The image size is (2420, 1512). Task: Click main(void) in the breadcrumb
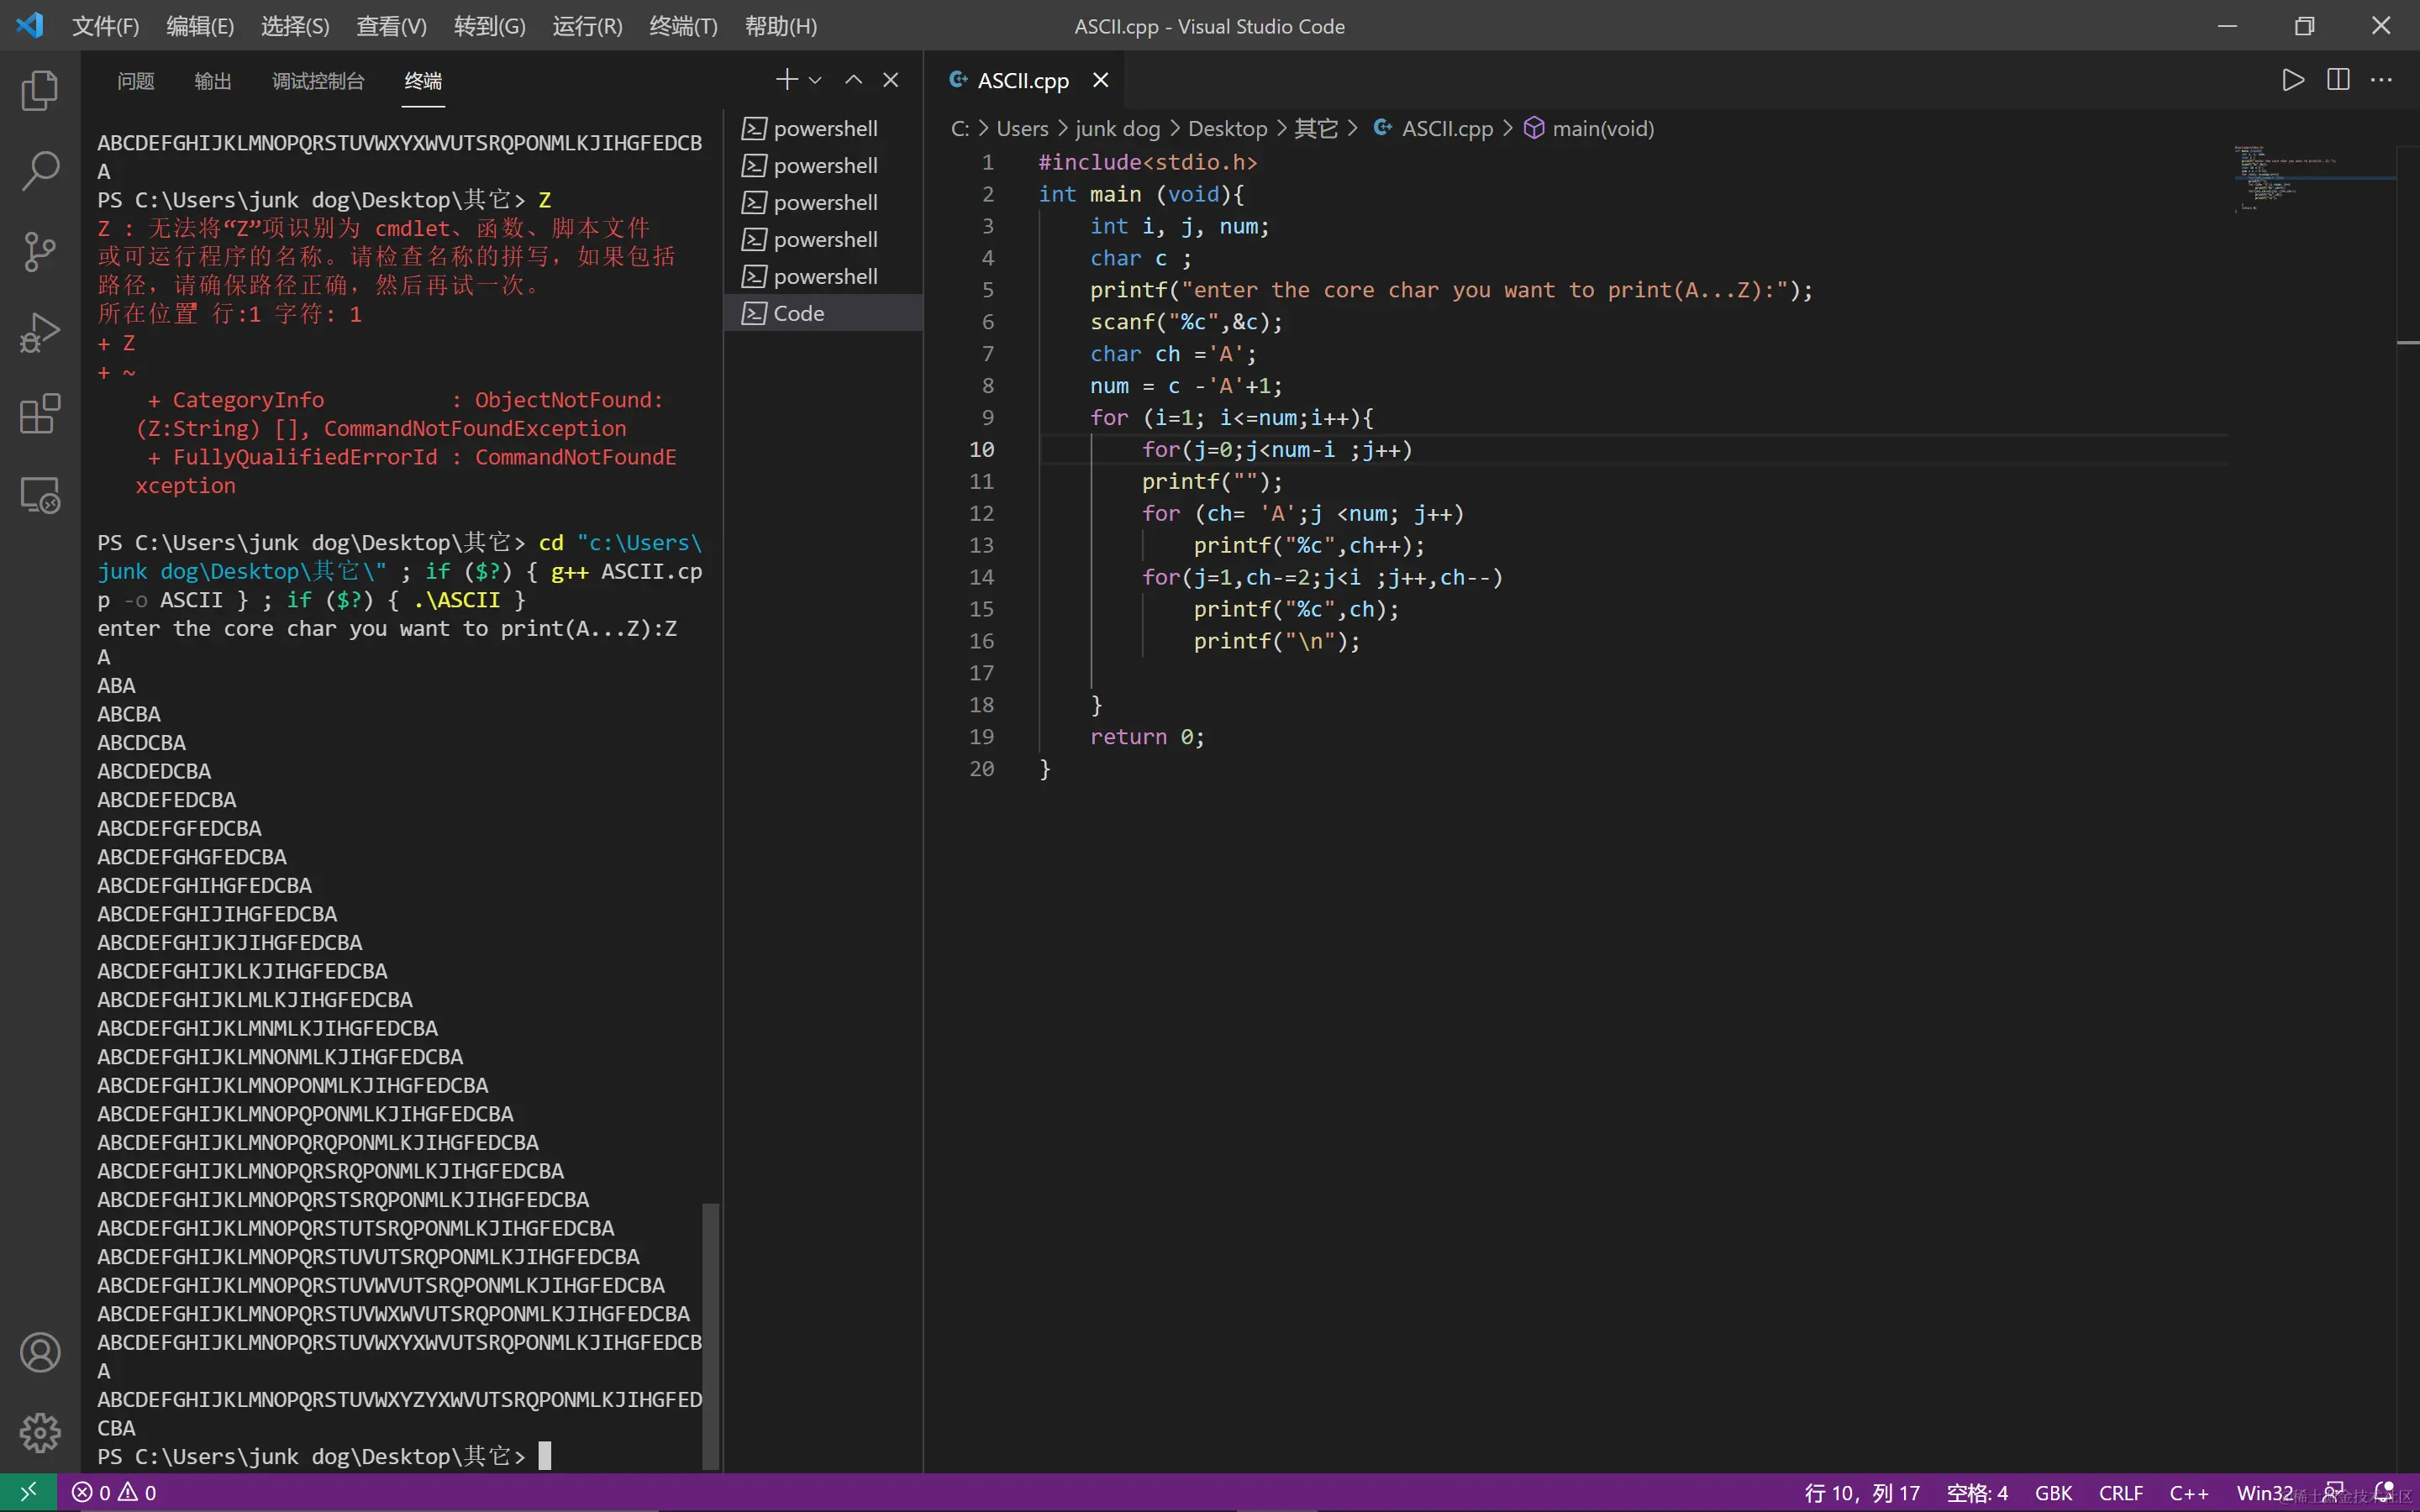1602,129
